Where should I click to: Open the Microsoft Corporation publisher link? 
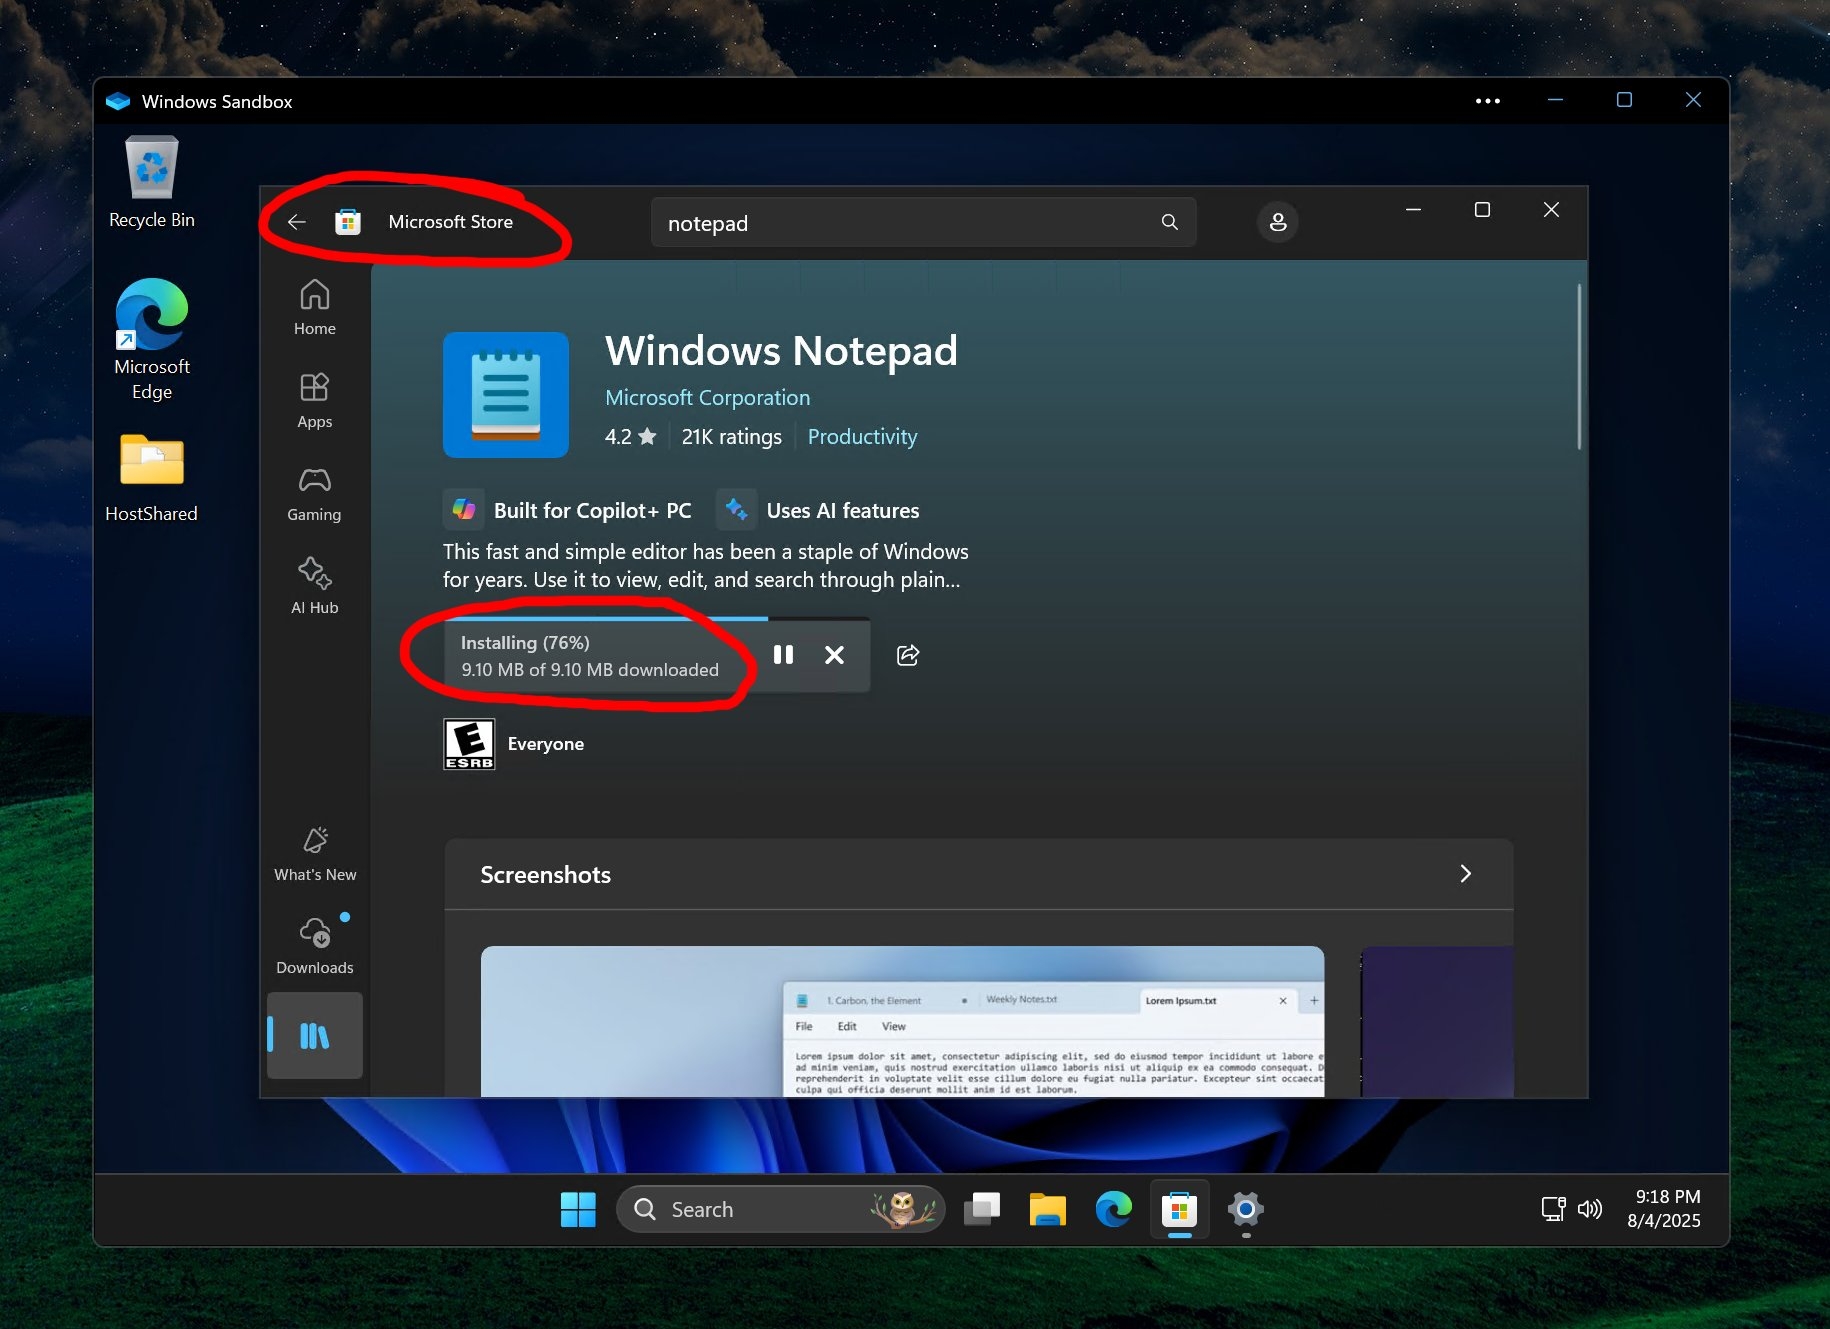707,398
